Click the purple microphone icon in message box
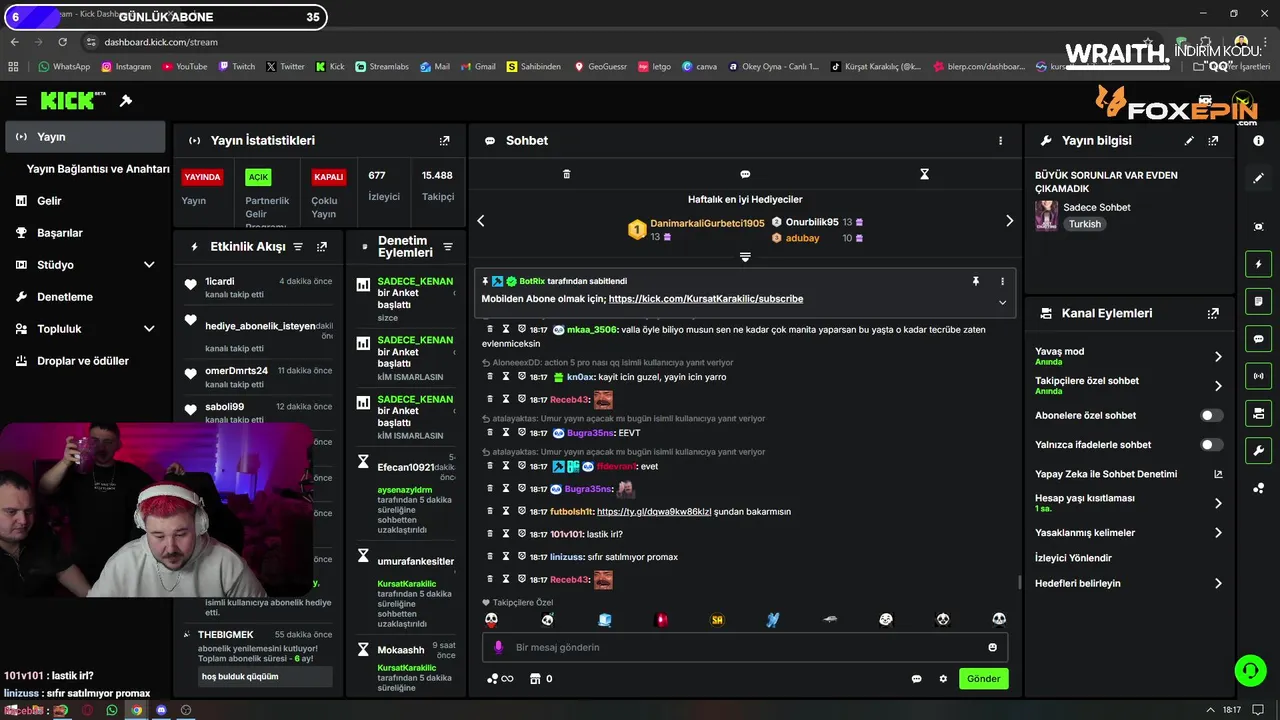Image resolution: width=1280 pixels, height=720 pixels. (498, 647)
